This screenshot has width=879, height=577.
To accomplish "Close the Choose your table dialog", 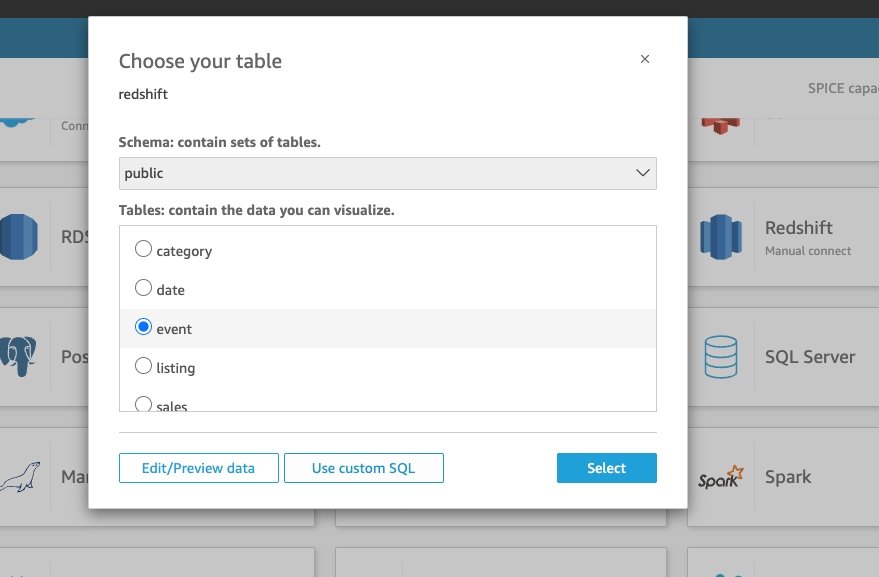I will (x=645, y=59).
